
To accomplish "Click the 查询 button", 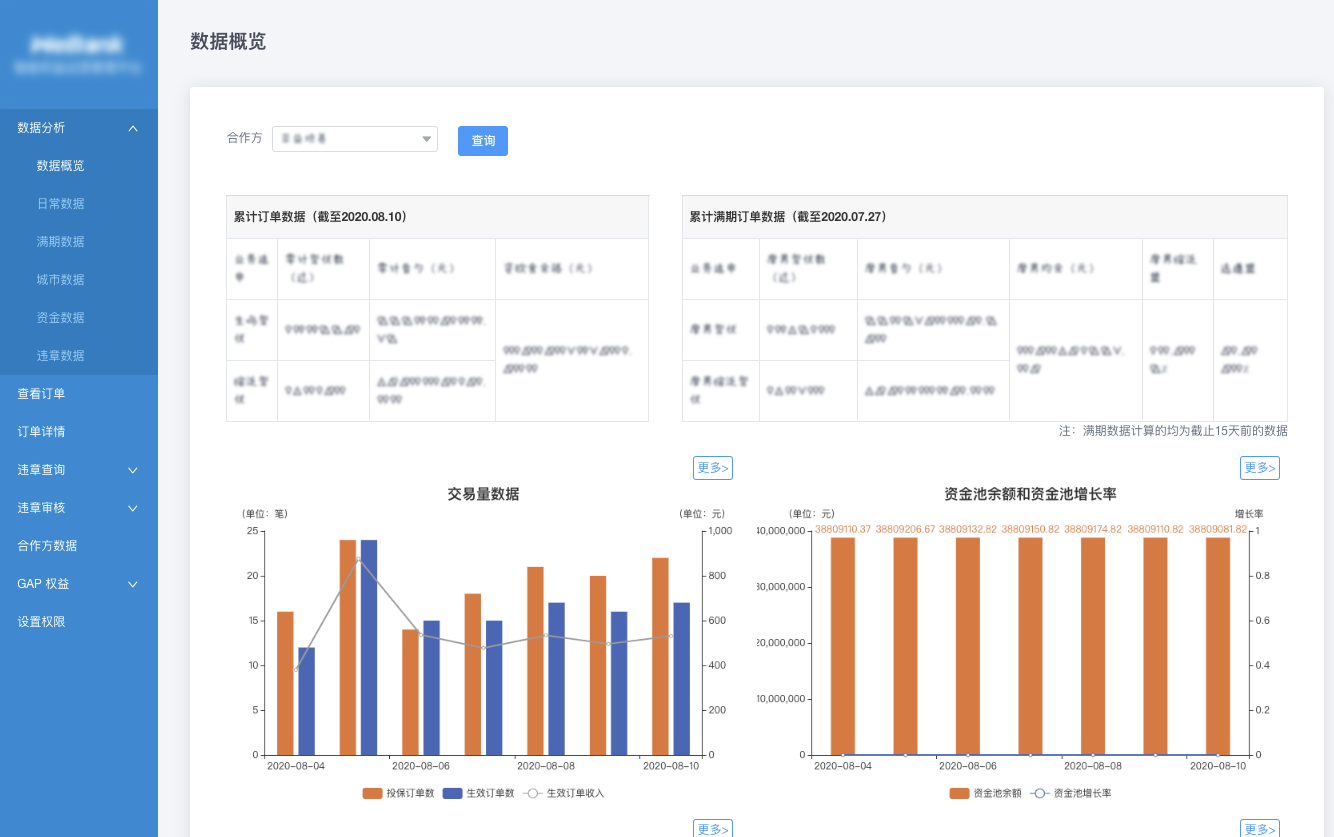I will point(483,141).
